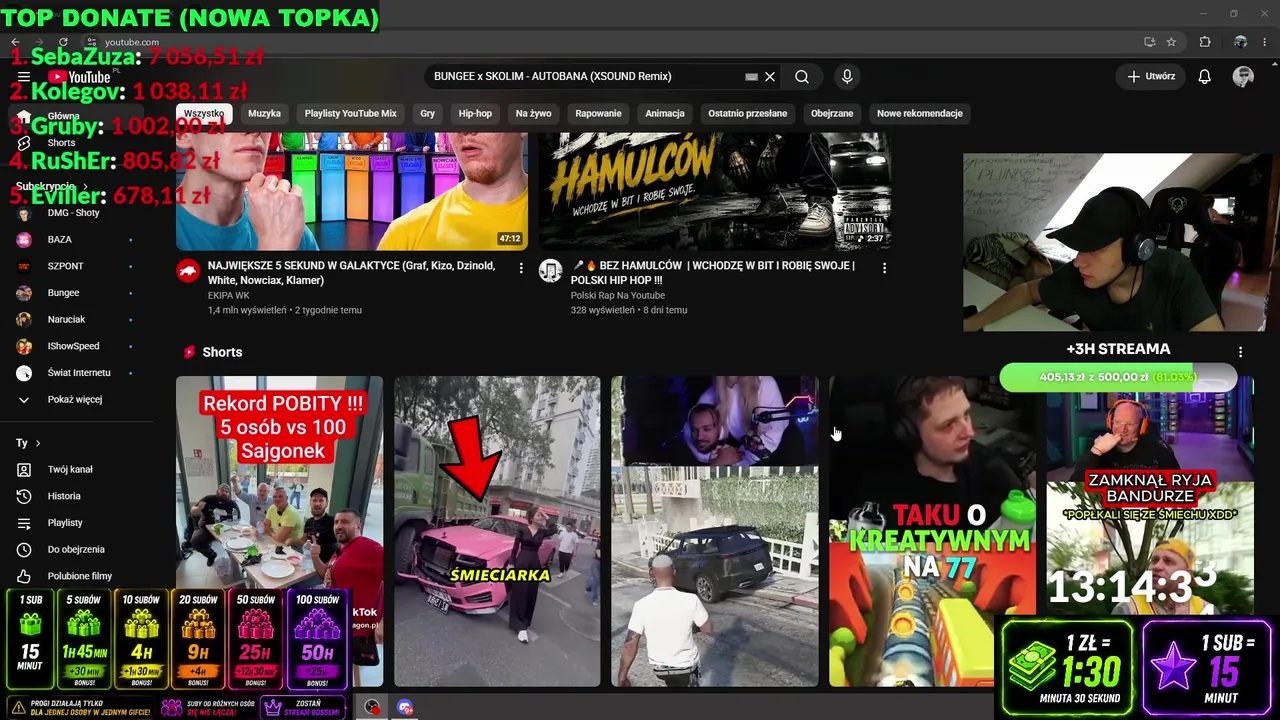Select the Animacja filter chip

tap(665, 114)
